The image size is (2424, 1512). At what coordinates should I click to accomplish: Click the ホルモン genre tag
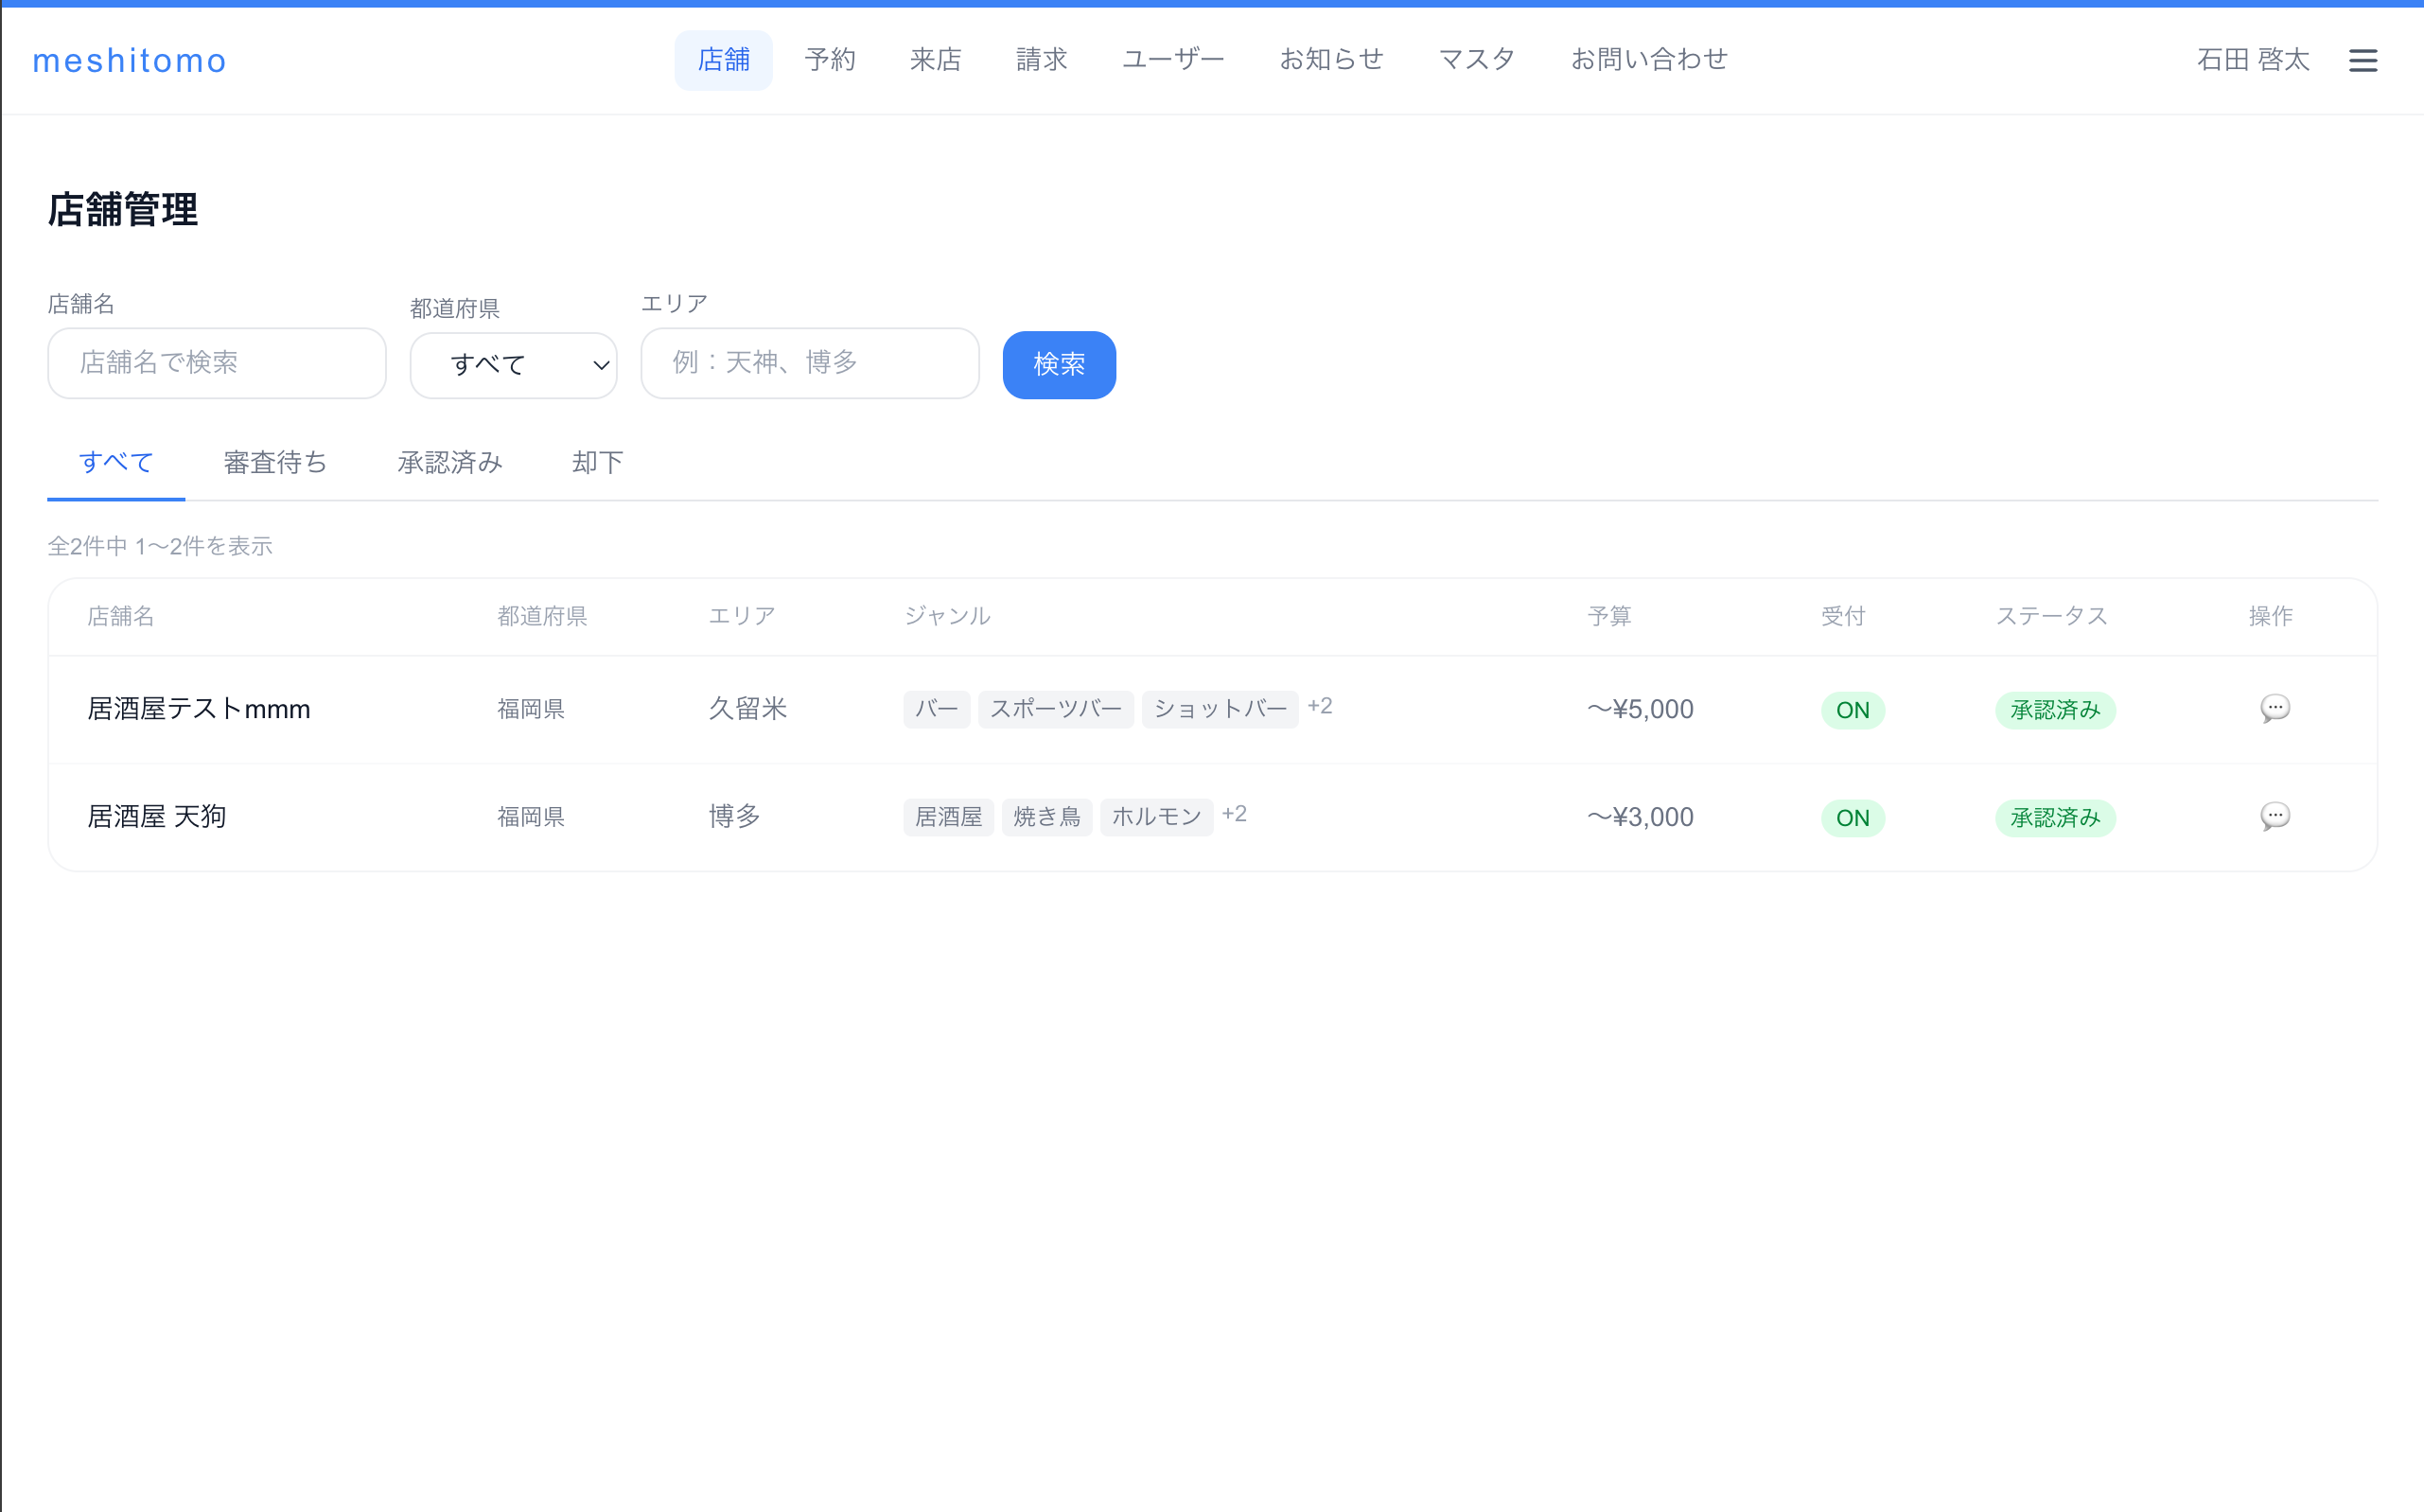click(1157, 817)
